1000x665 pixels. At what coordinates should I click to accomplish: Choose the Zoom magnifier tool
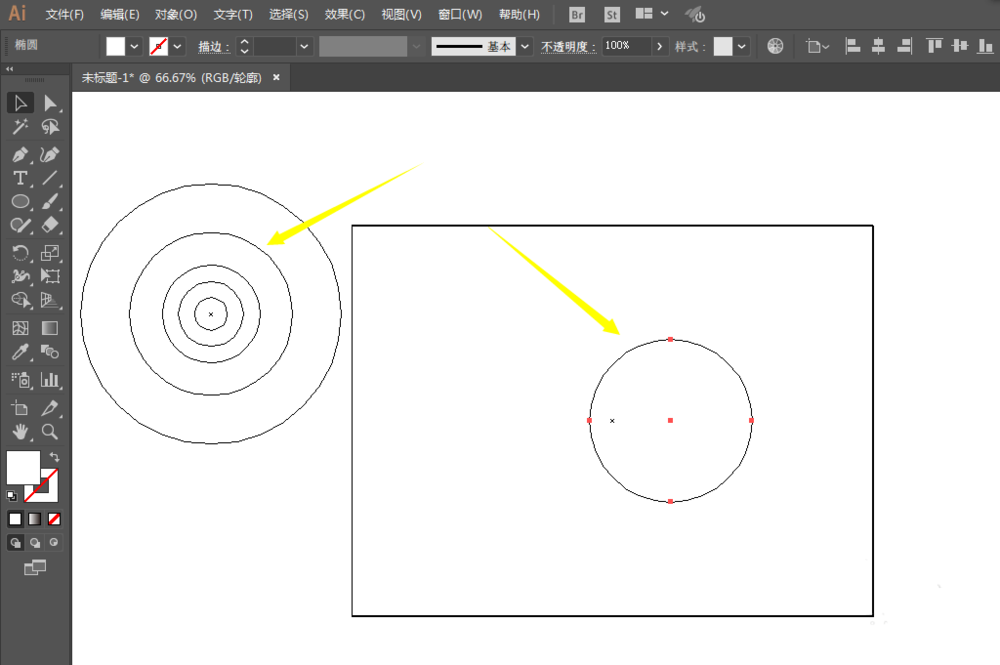pos(49,432)
